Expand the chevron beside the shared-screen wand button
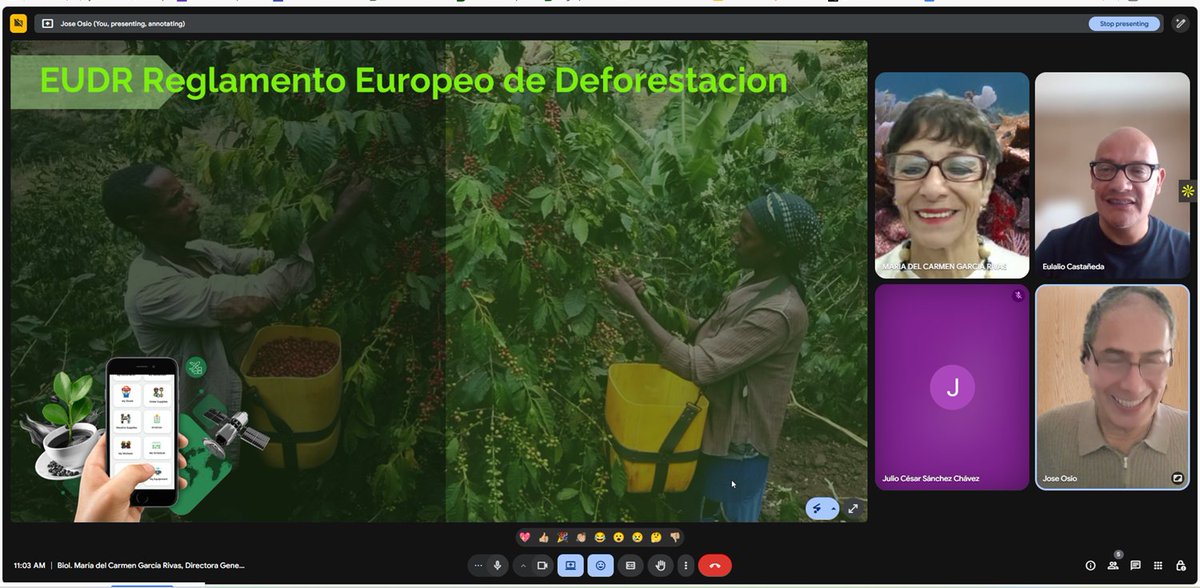 [835, 509]
